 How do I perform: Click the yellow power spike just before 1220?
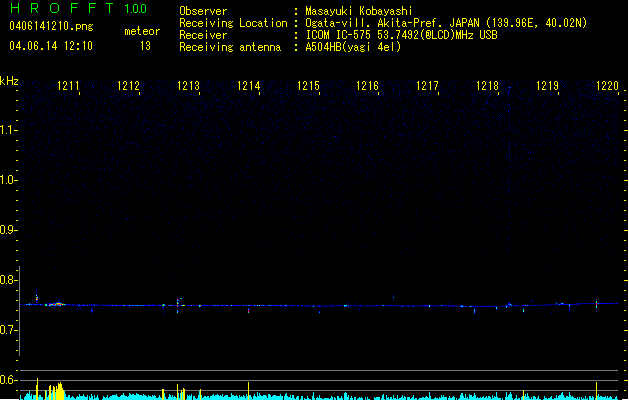596,390
